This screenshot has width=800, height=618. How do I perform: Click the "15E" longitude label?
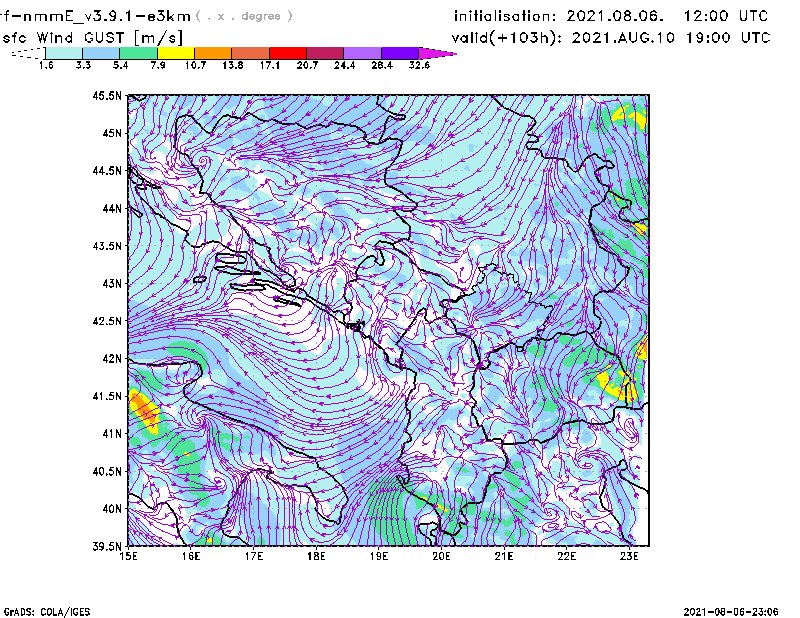pos(128,556)
